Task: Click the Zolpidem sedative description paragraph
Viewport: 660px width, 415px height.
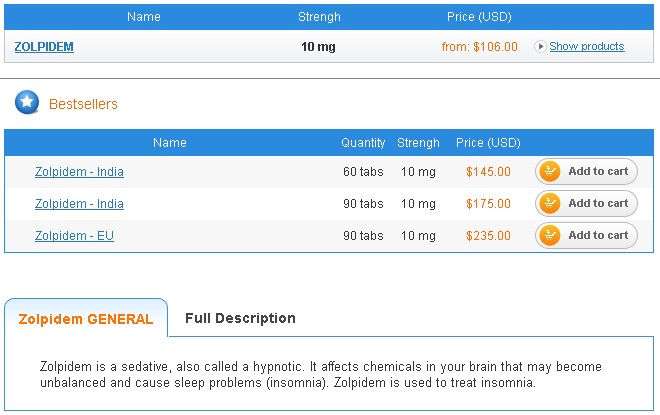Action: point(330,374)
